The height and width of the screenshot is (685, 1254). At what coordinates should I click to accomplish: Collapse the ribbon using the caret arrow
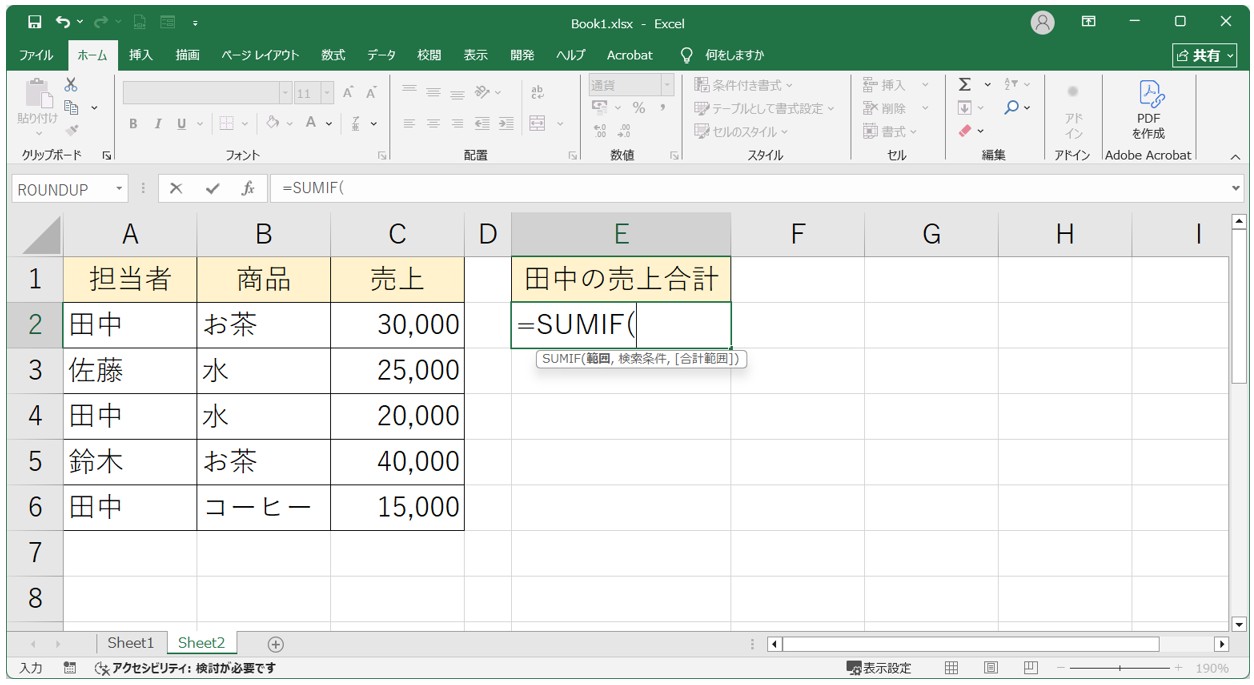click(1234, 157)
